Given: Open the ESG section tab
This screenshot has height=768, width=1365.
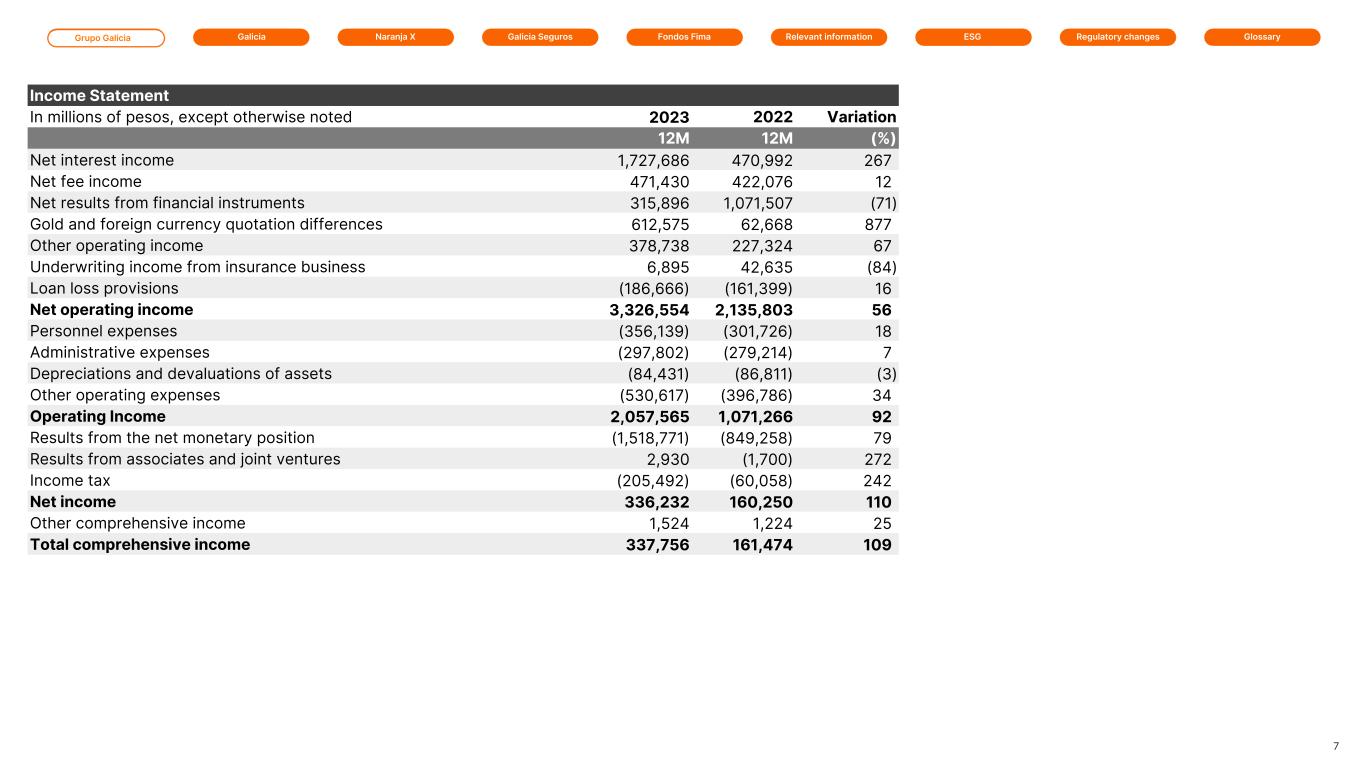Looking at the screenshot, I should pyautogui.click(x=973, y=37).
